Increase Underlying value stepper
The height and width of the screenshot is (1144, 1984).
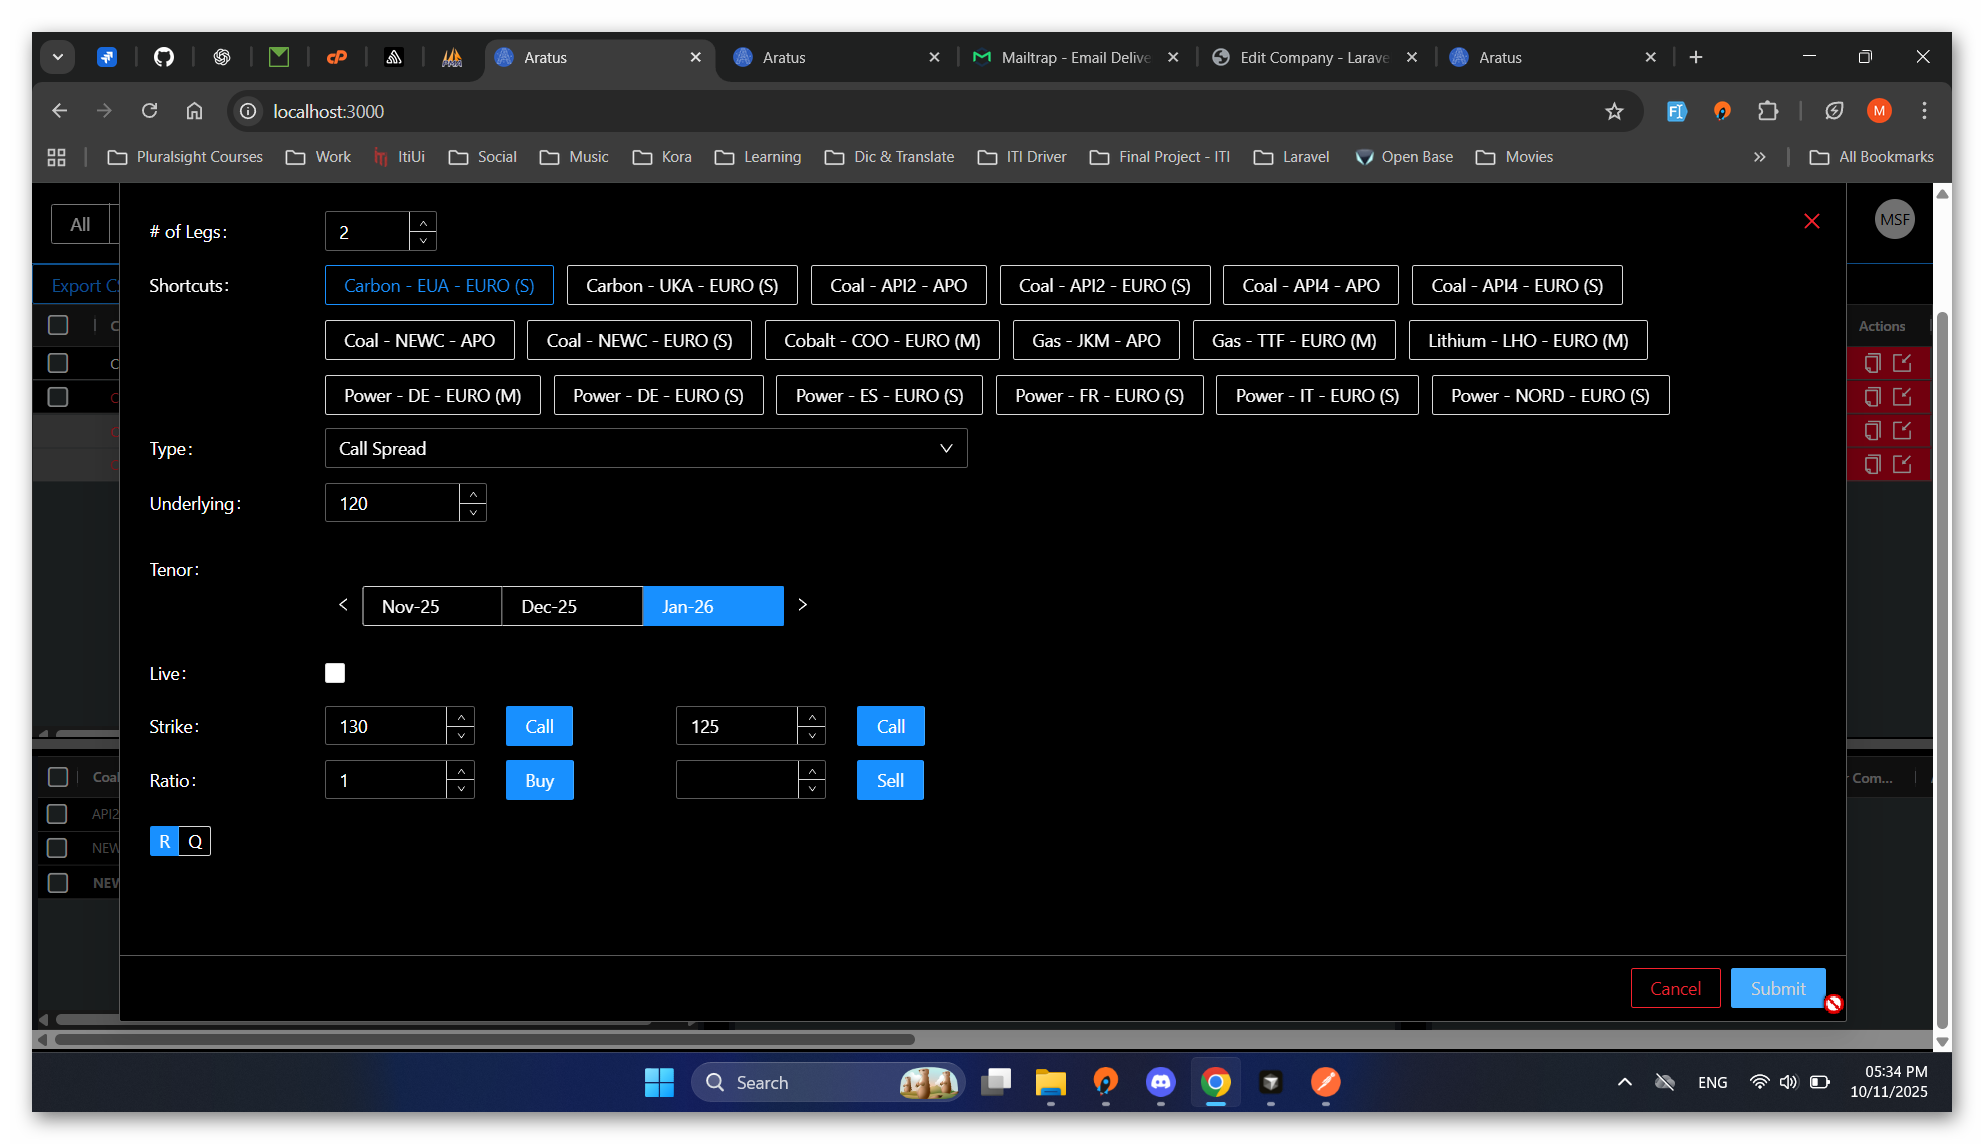[473, 494]
